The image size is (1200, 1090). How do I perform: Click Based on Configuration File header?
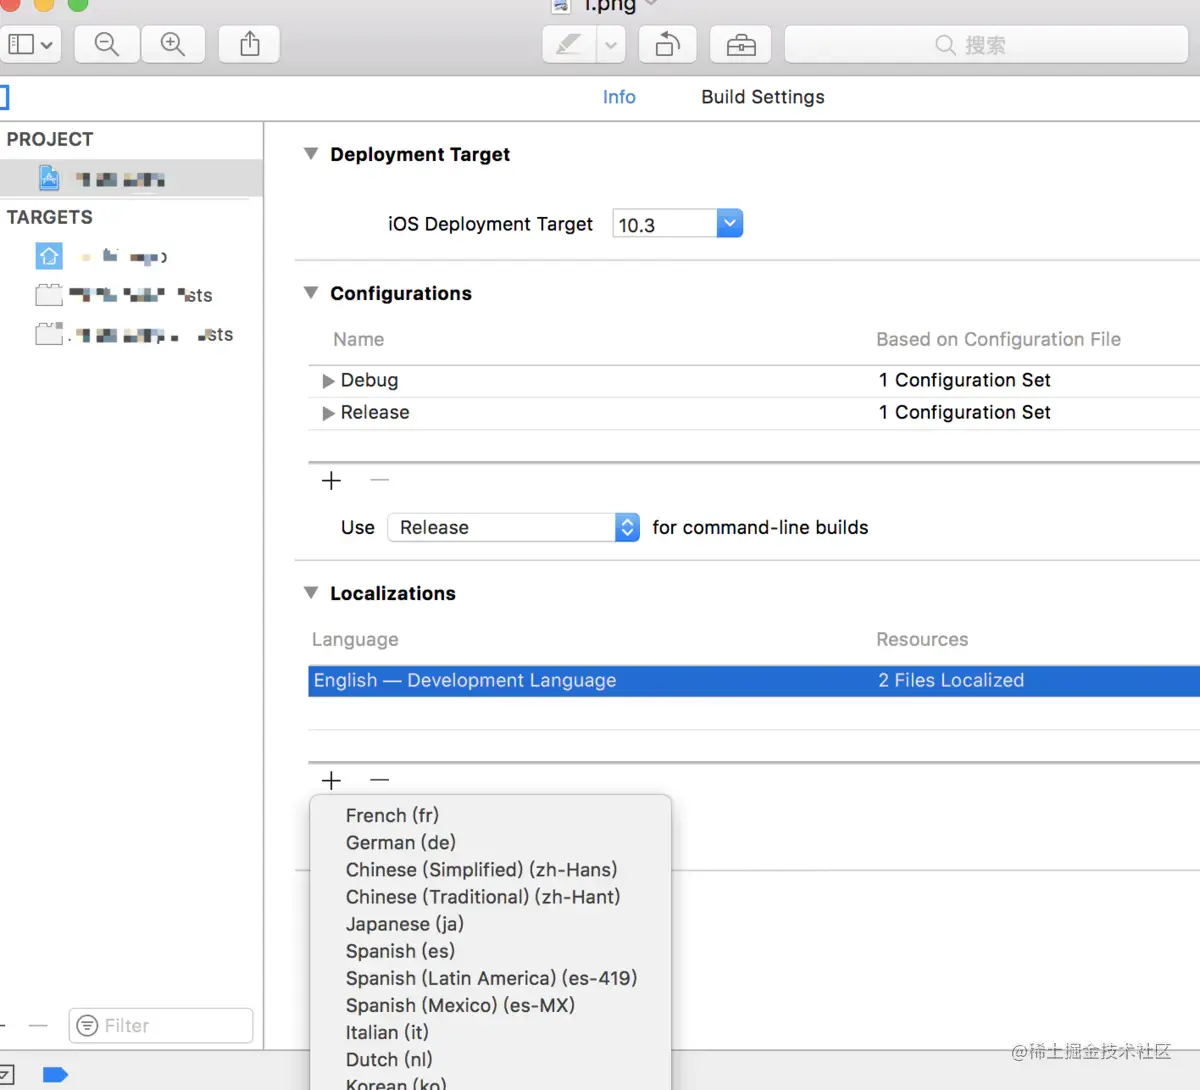(x=998, y=340)
